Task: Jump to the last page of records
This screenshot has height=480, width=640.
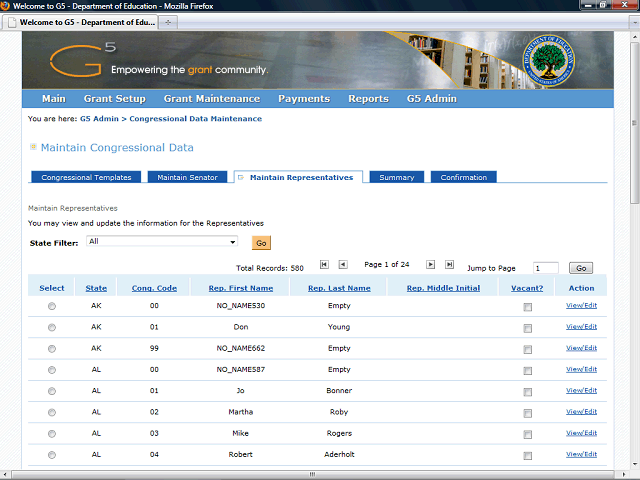Action: point(450,265)
